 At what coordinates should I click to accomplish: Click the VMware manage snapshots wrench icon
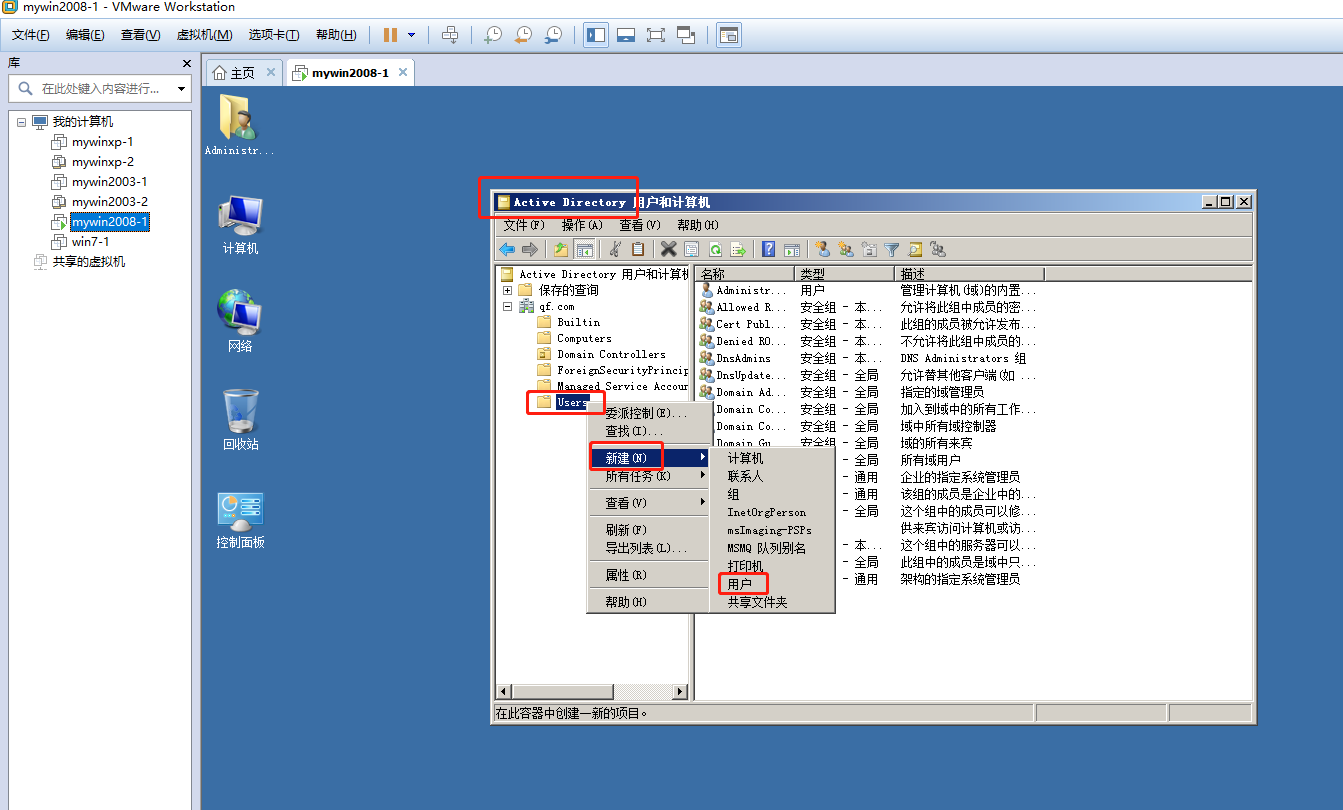coord(553,34)
